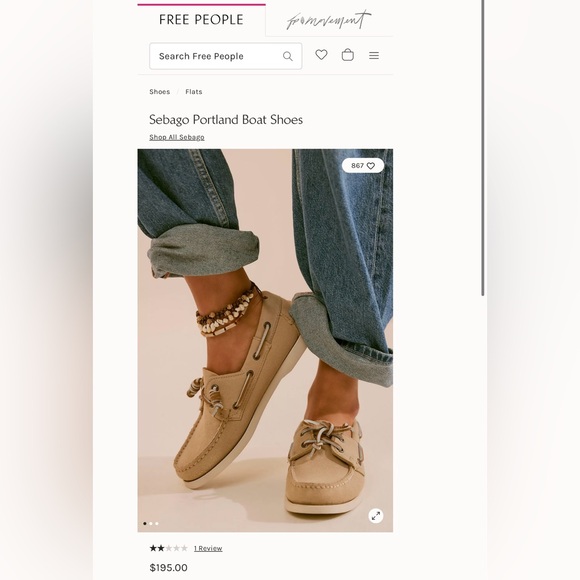Switch to the FP Movement tab
The image size is (580, 580).
tap(328, 20)
